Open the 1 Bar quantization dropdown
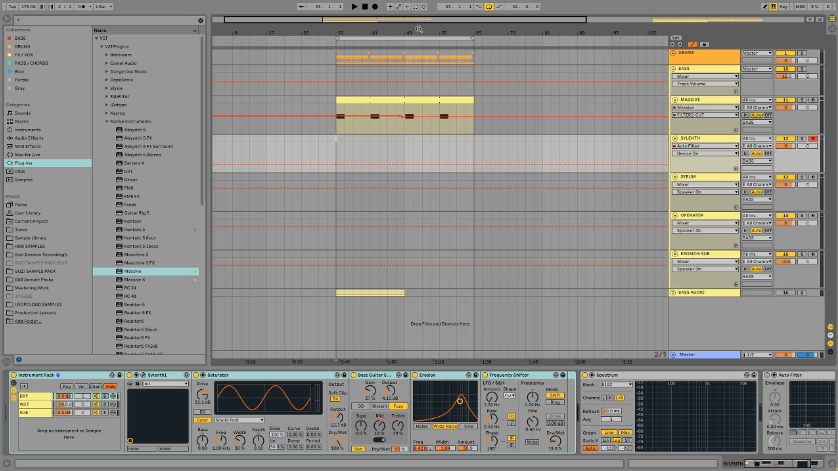 tap(103, 6)
